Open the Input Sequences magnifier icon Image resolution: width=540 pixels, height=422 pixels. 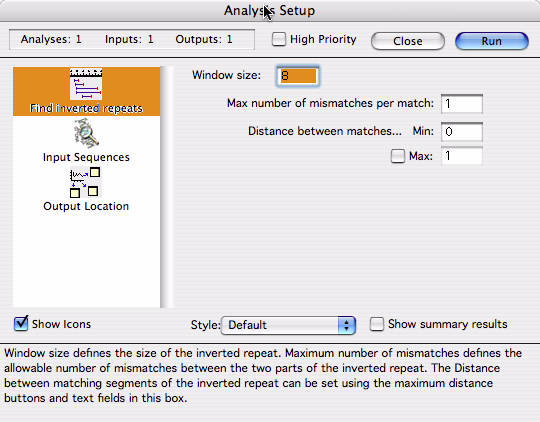[86, 133]
